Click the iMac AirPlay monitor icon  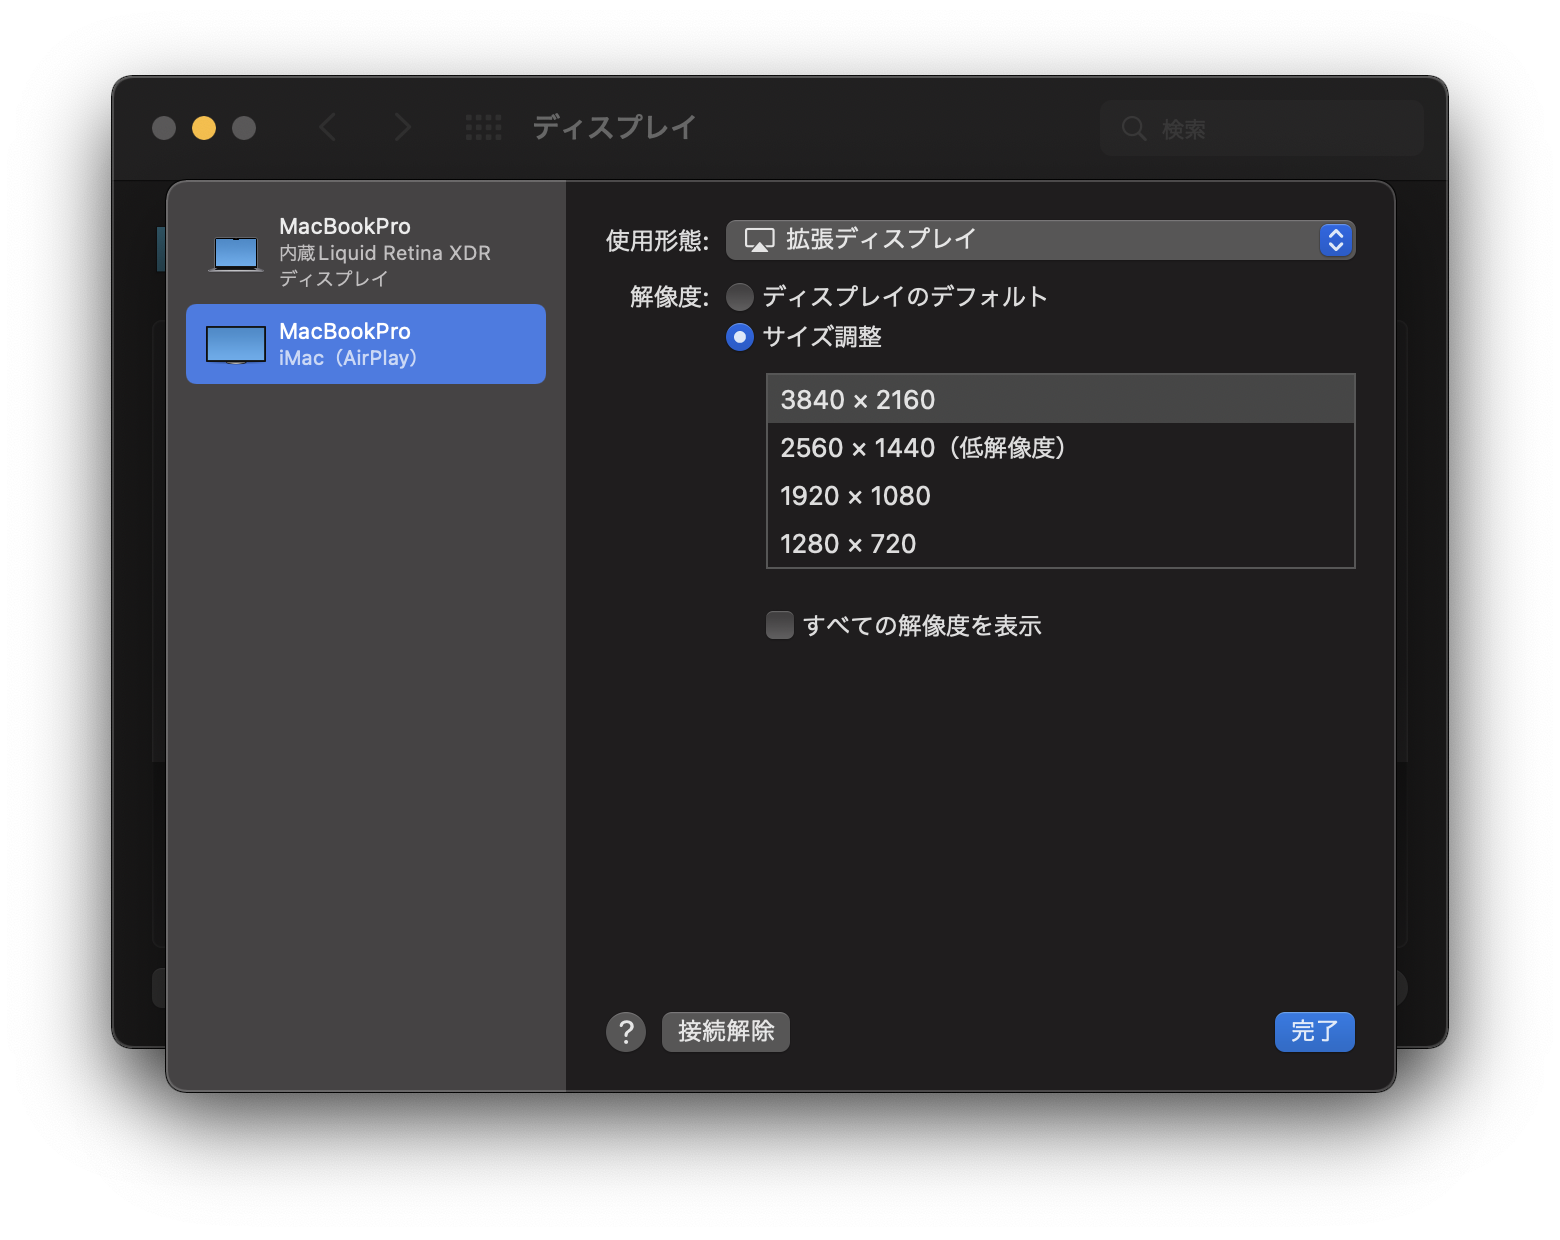[236, 345]
